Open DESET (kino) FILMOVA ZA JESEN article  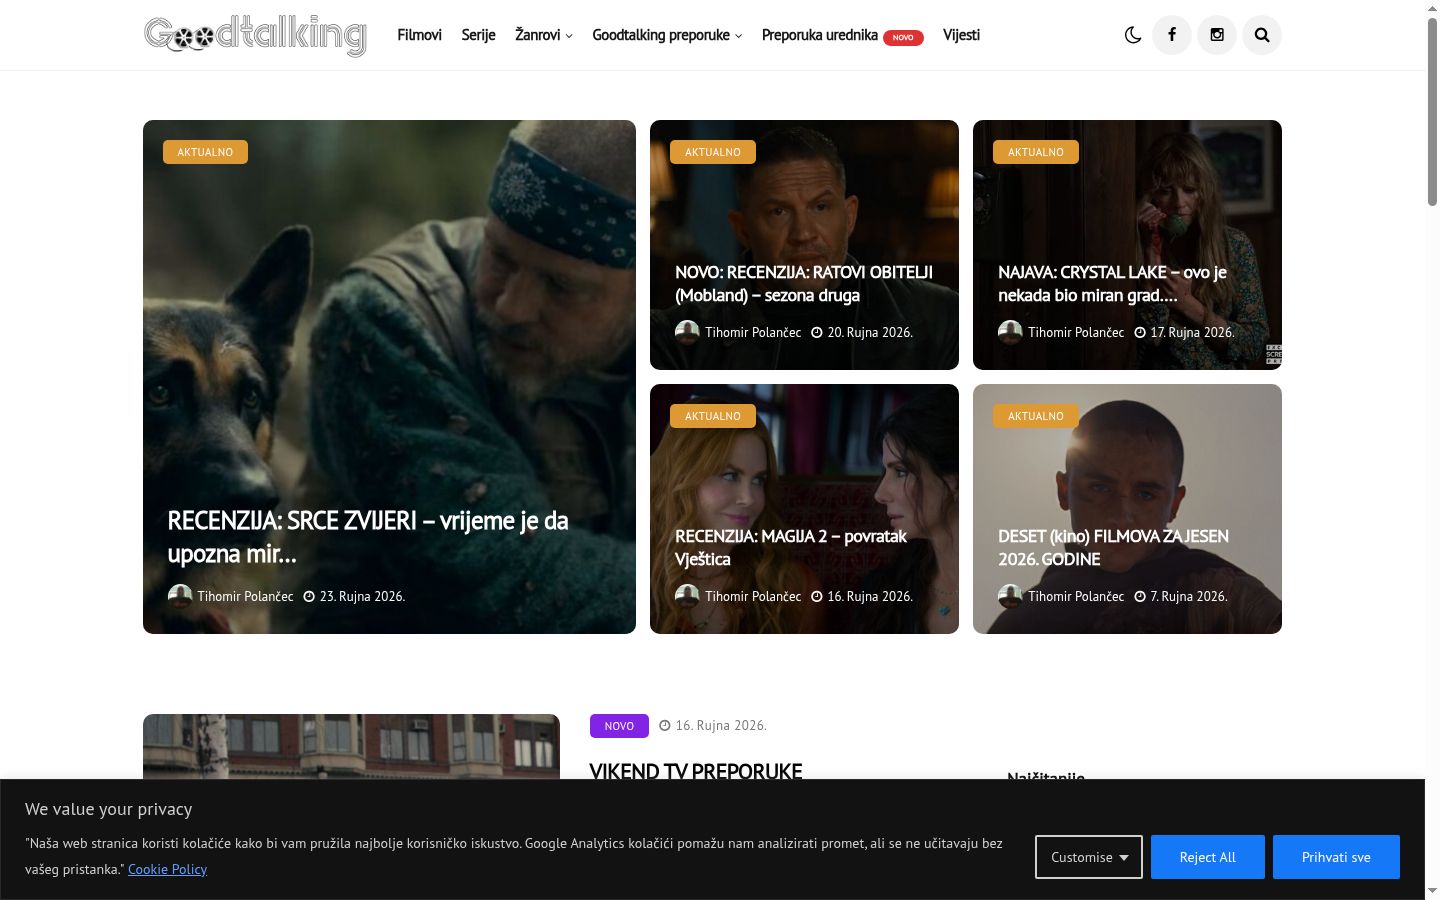(x=1113, y=547)
